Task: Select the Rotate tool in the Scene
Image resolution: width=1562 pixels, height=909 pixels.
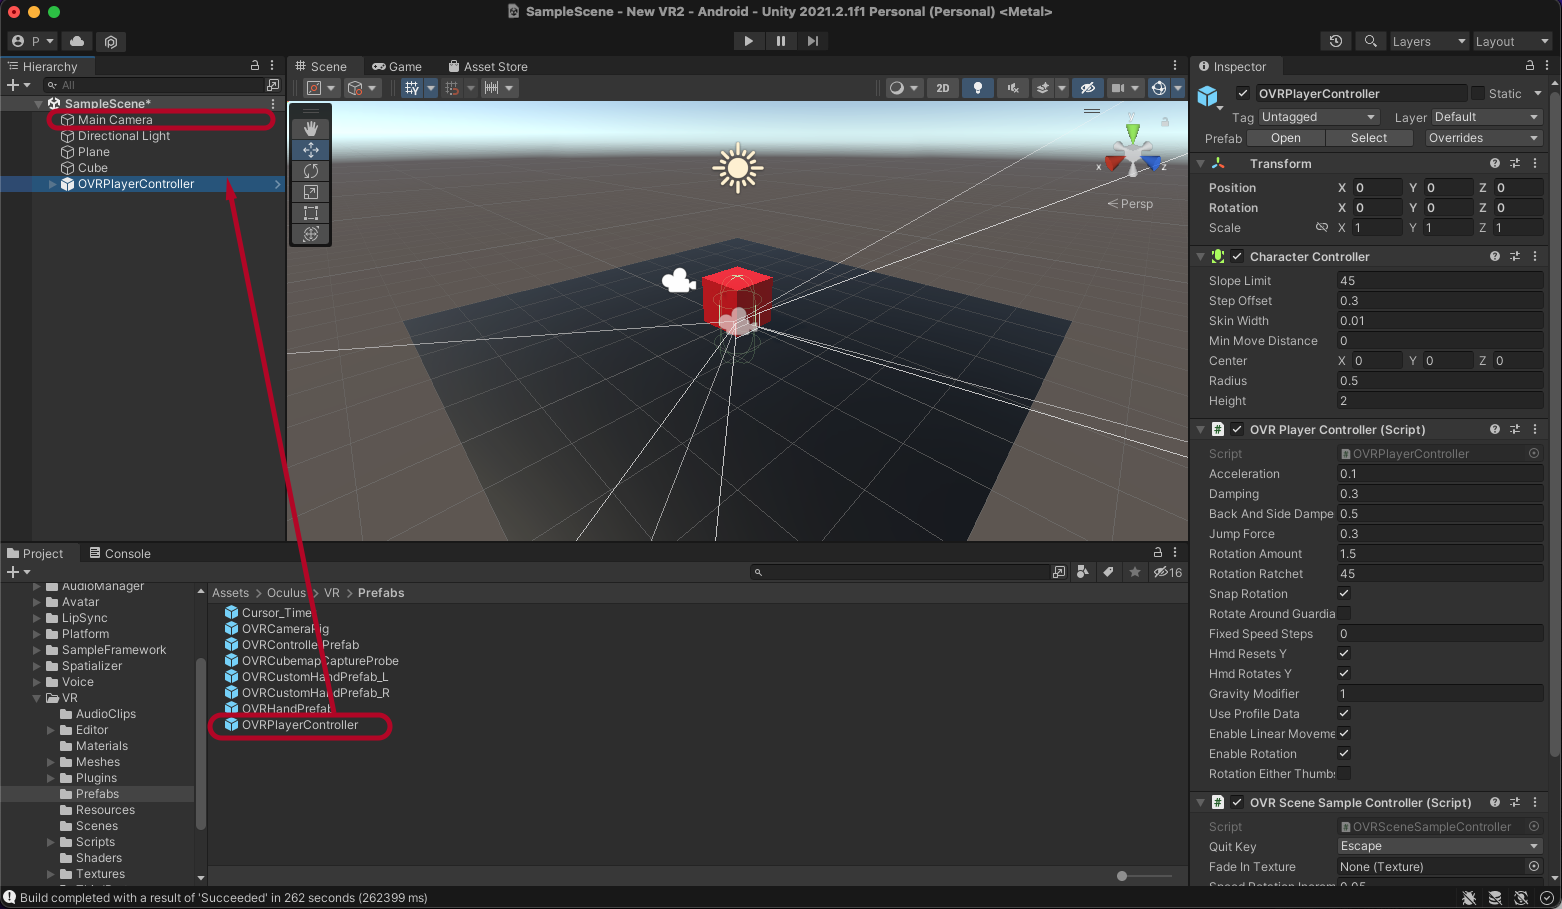Action: (x=311, y=171)
